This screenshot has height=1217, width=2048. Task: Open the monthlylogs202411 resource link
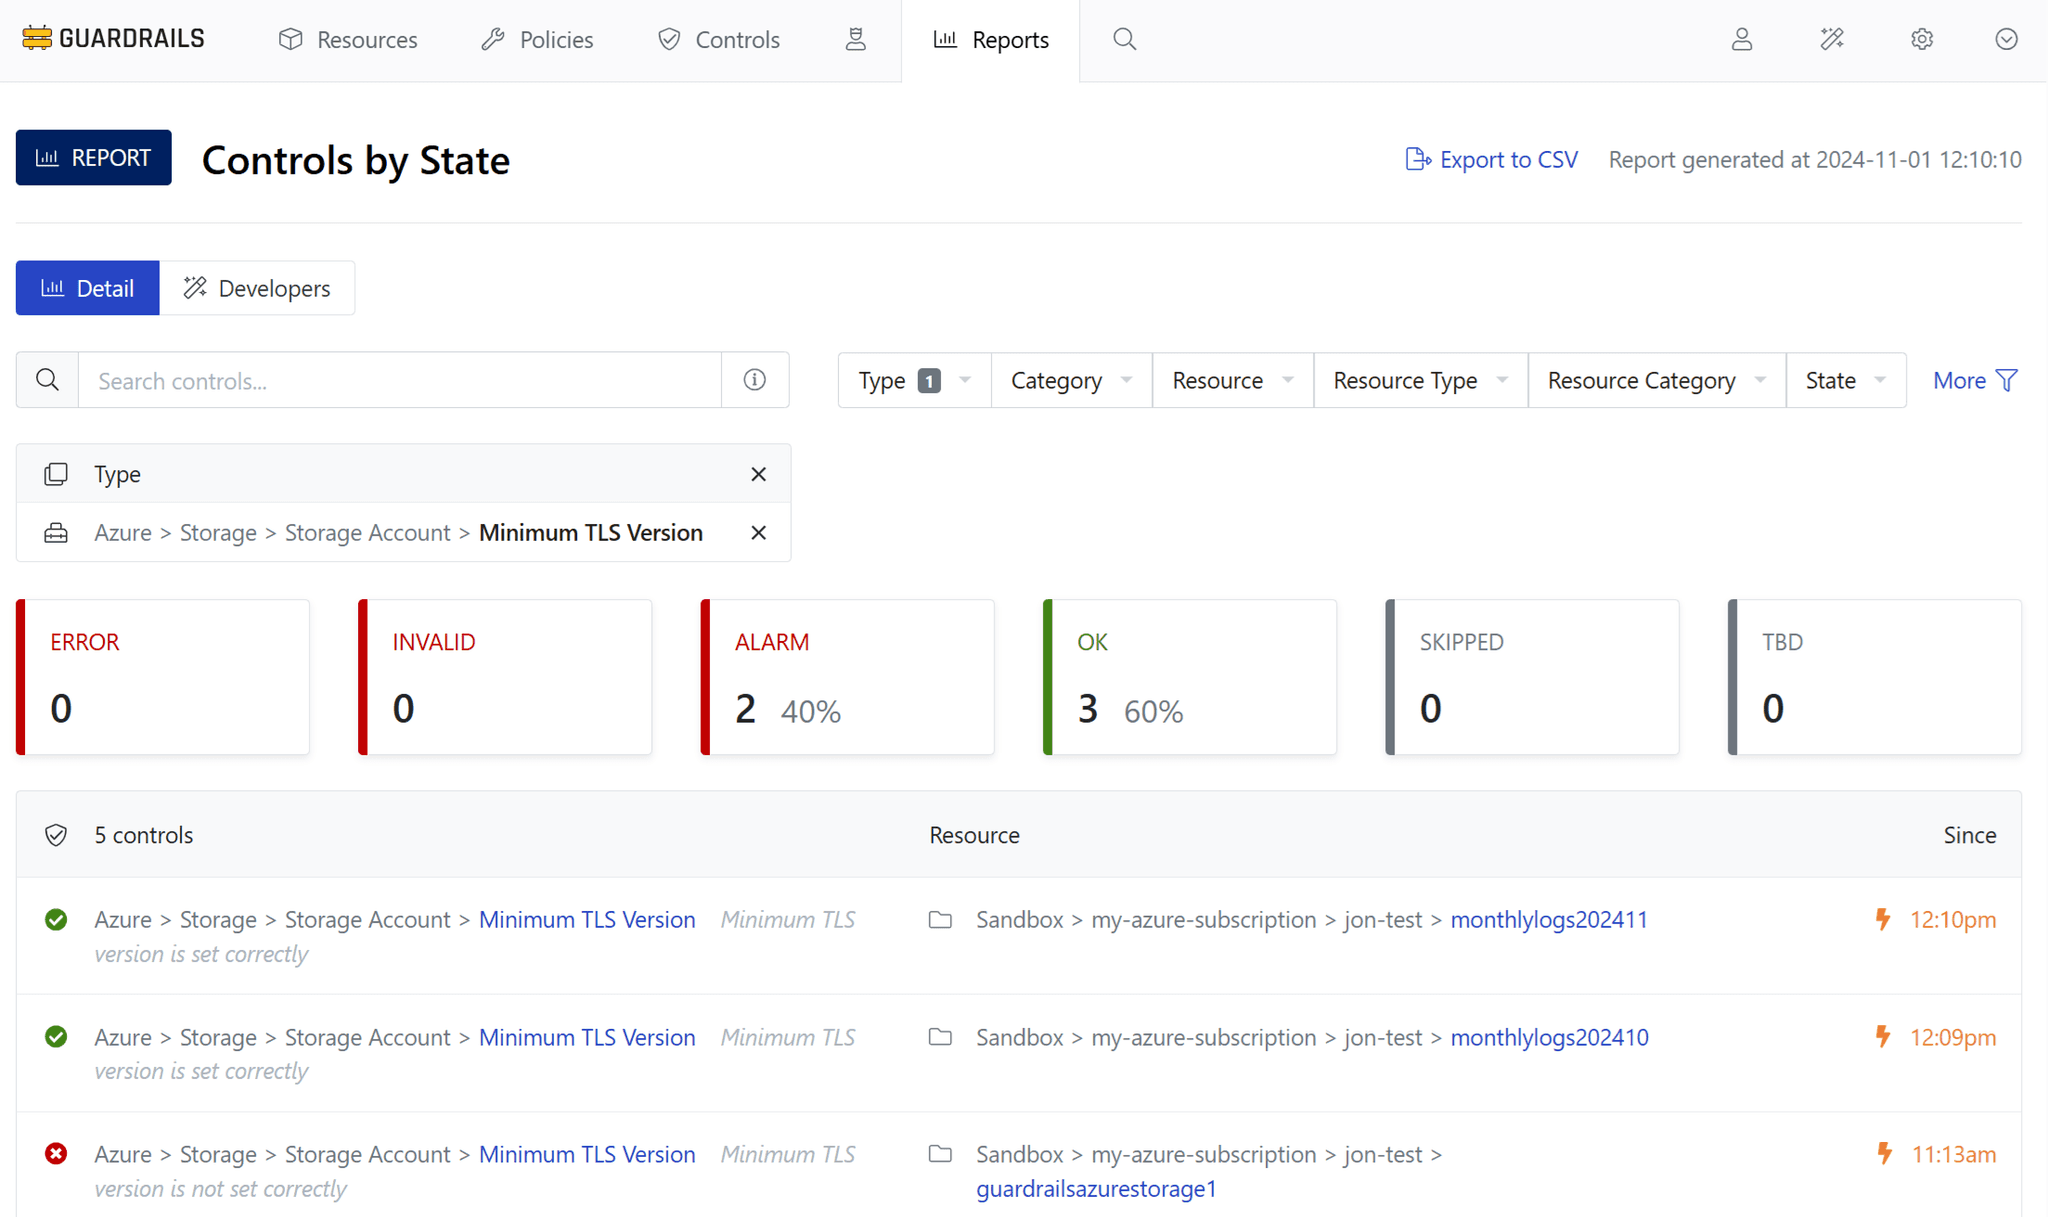point(1549,920)
